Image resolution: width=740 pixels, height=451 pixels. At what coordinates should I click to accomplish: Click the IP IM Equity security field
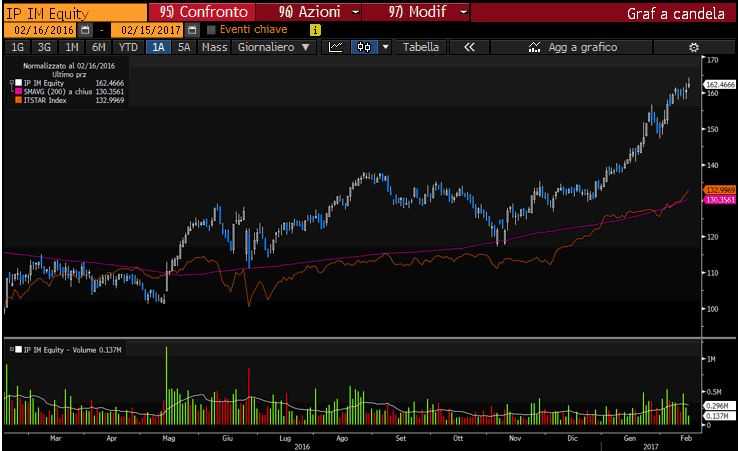point(76,13)
